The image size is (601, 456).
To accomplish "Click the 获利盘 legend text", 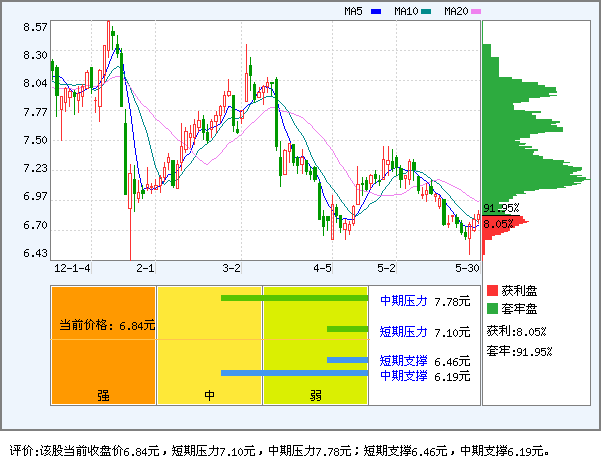I will 519,290.
